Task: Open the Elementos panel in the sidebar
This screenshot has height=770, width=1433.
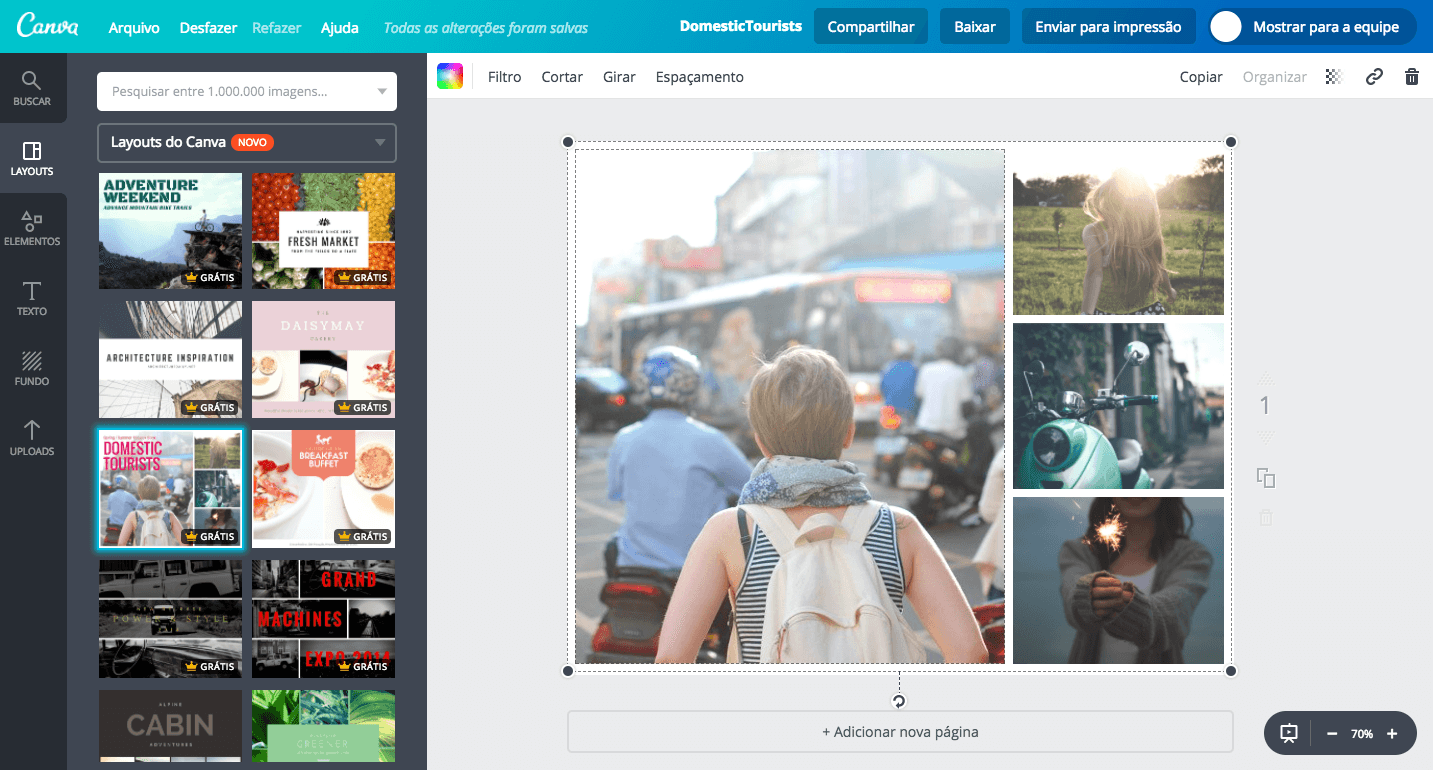Action: (32, 228)
